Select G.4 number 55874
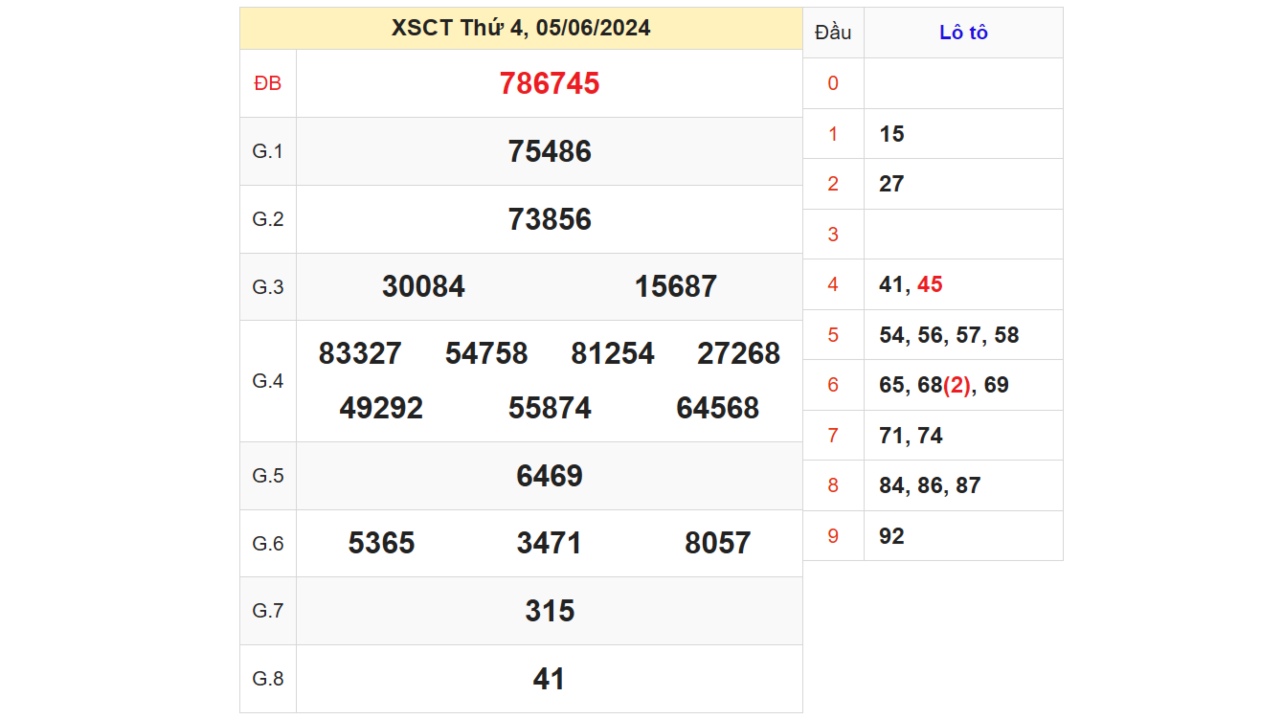This screenshot has height=720, width=1280. click(x=549, y=409)
